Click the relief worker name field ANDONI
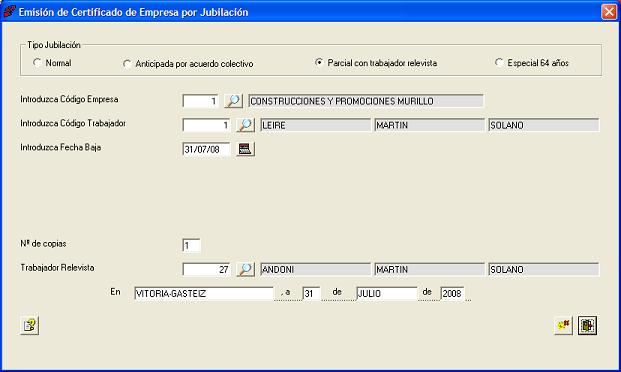621x372 pixels. coord(316,269)
